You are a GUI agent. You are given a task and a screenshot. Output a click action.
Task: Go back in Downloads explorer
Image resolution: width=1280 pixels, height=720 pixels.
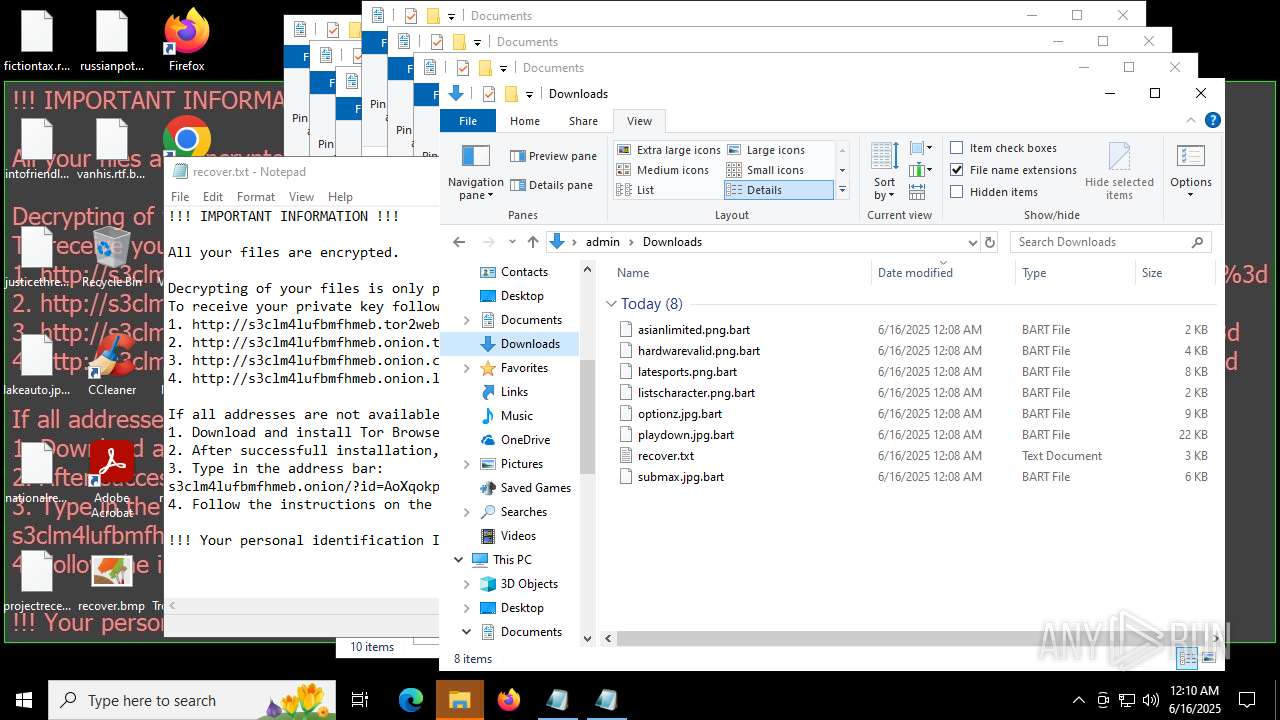pos(459,242)
